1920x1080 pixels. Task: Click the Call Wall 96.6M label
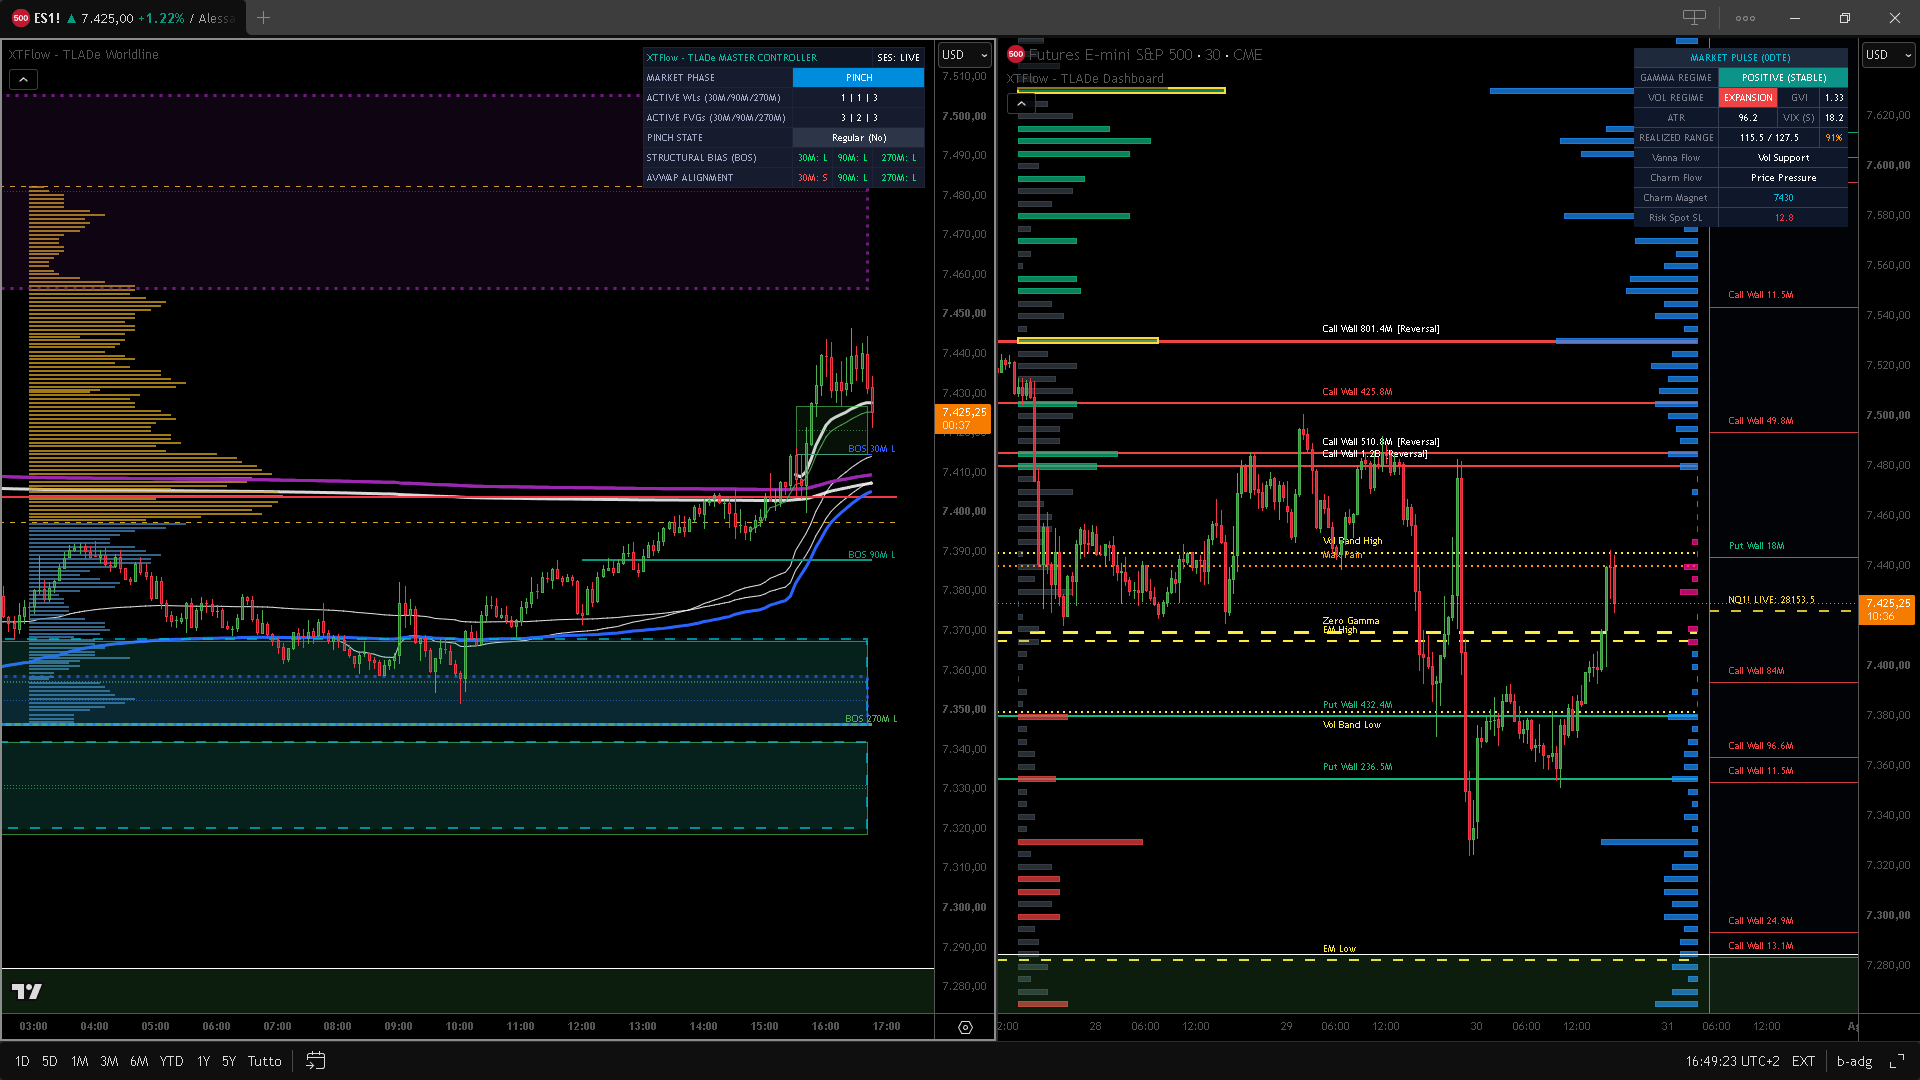[x=1760, y=746]
